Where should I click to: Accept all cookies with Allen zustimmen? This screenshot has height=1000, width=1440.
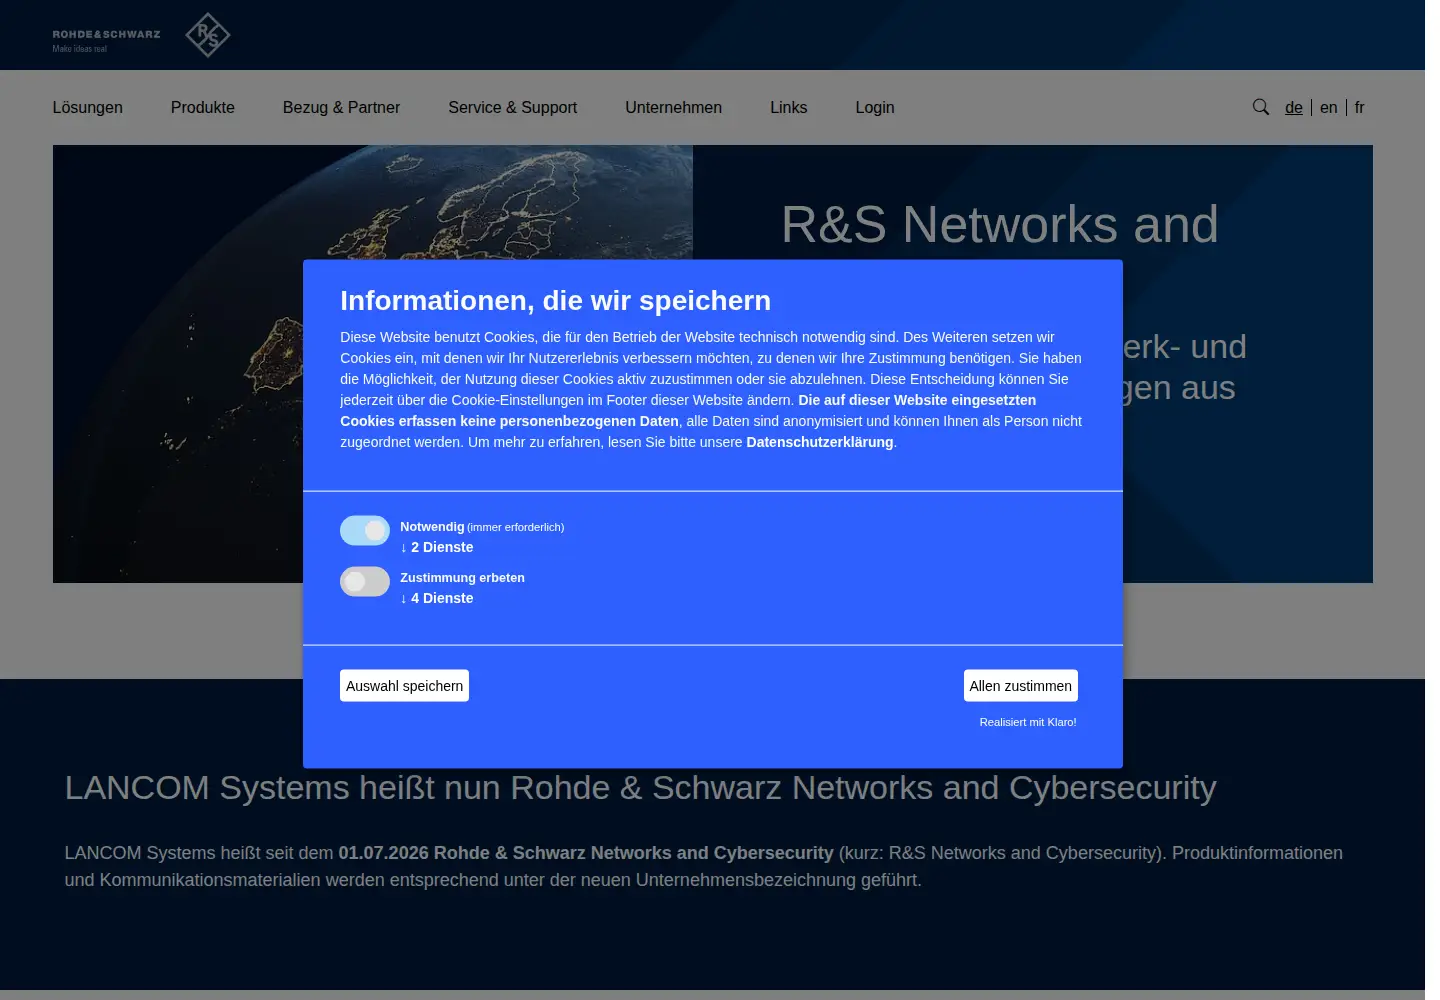(1021, 686)
